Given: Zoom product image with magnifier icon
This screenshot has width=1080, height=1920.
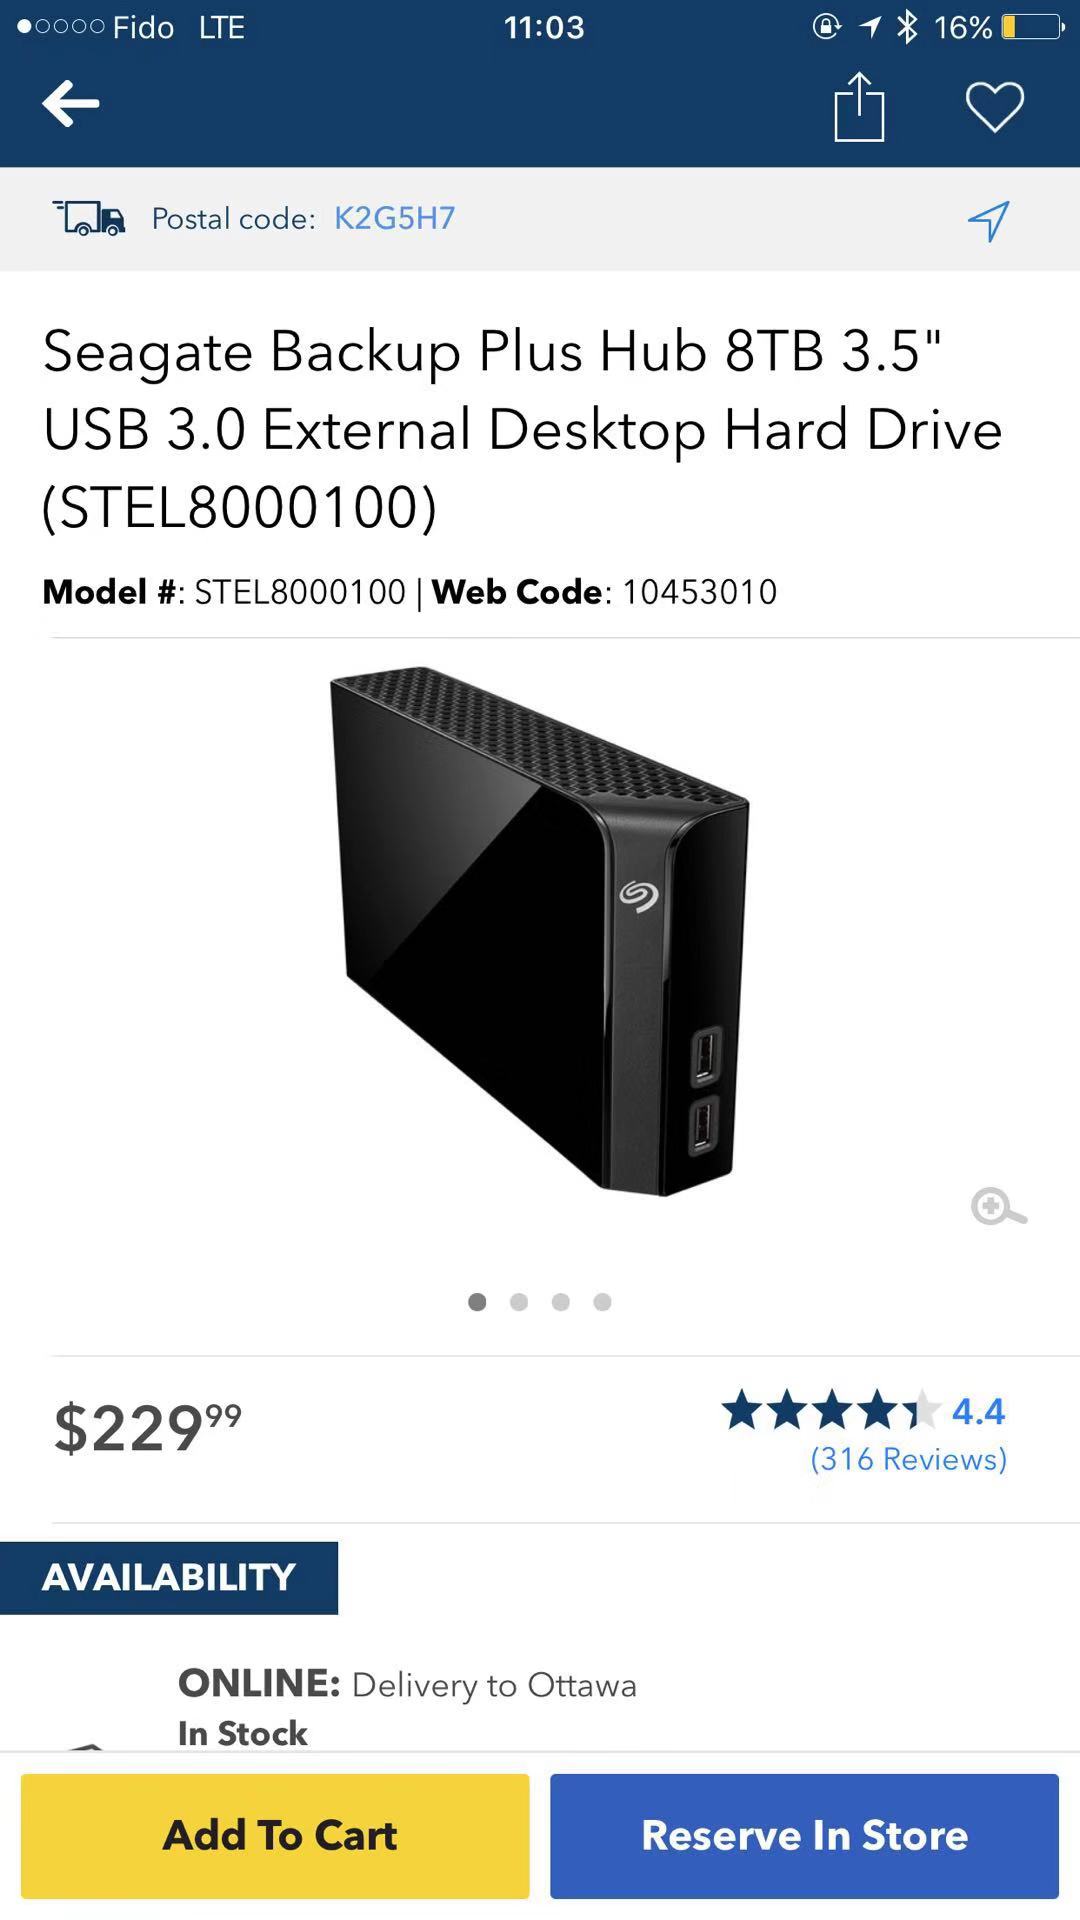Looking at the screenshot, I should (998, 1207).
